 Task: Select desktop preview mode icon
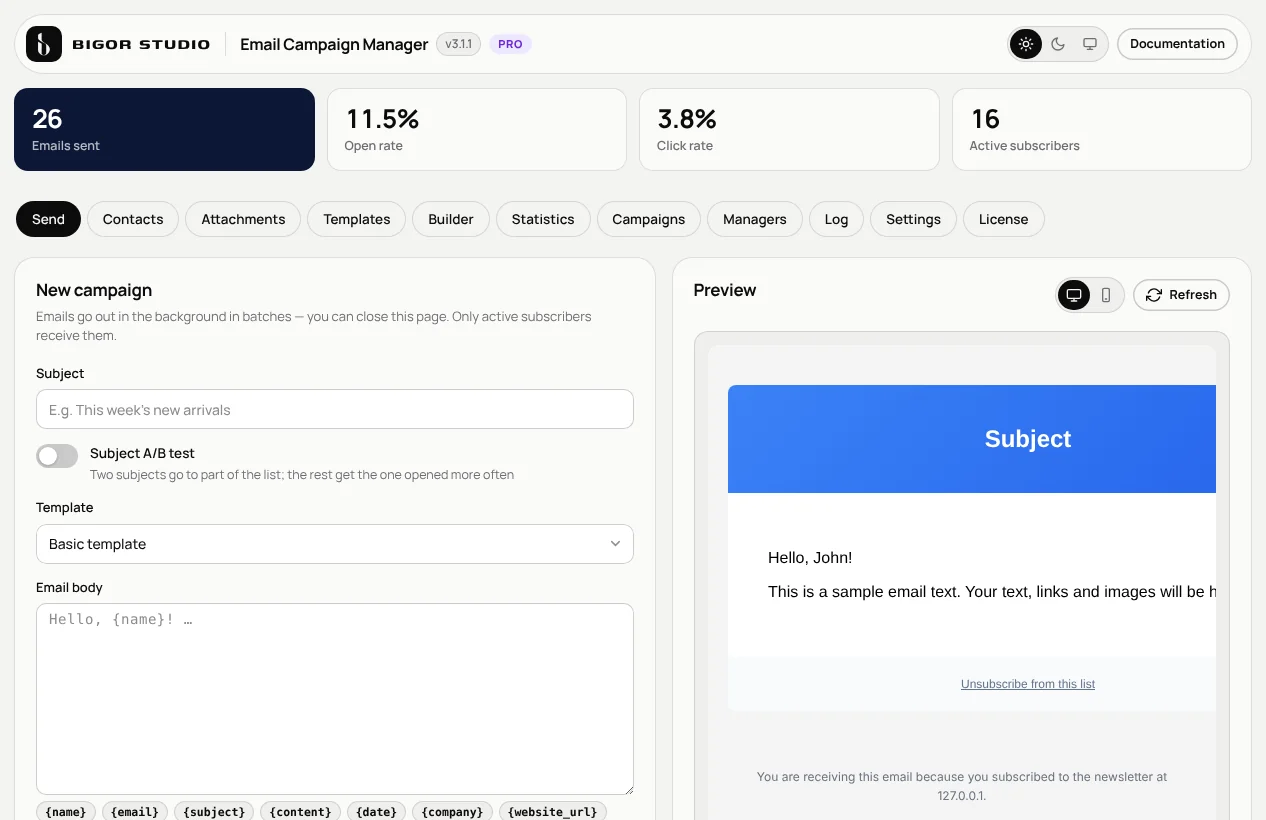click(x=1074, y=295)
